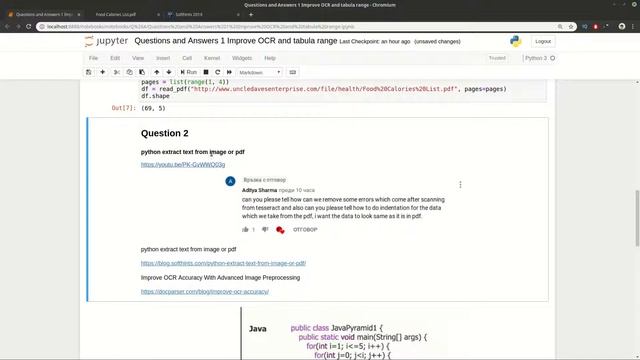Screen dimensions: 640x360
Task: Click the ОТГОВОР reply text
Action: click(x=305, y=229)
